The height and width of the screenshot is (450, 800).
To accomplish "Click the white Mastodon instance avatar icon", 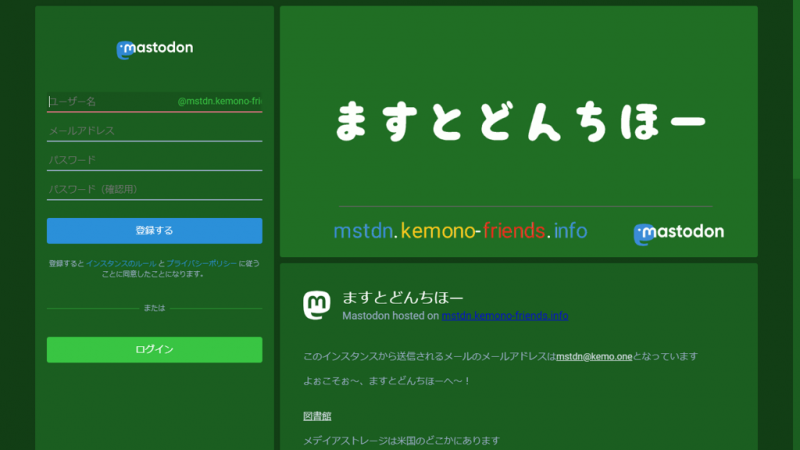I will 317,305.
